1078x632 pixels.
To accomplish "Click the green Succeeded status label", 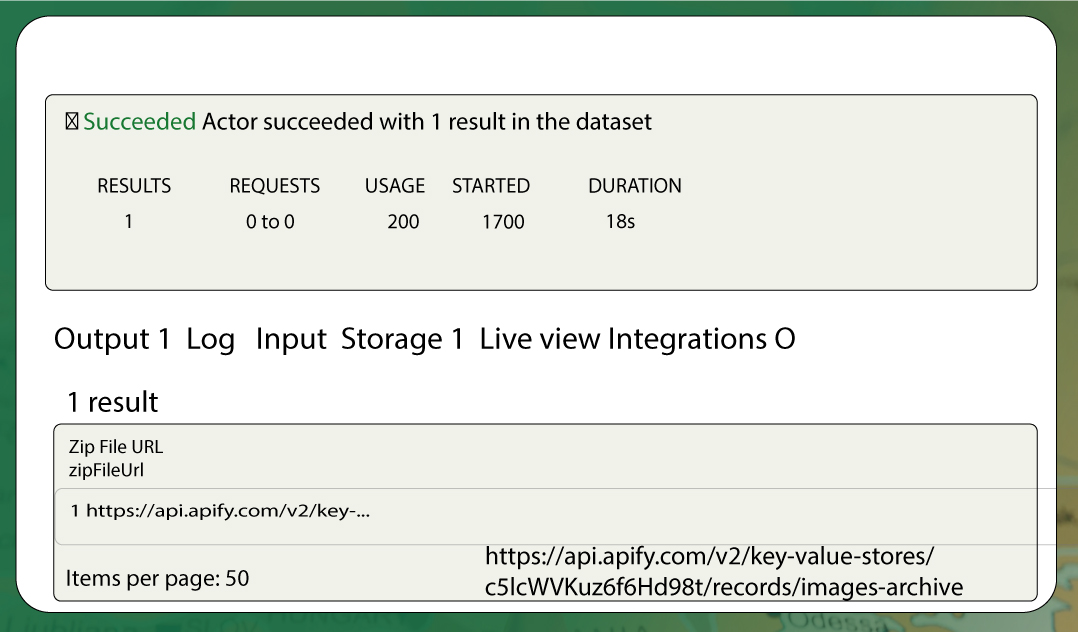I will [140, 122].
